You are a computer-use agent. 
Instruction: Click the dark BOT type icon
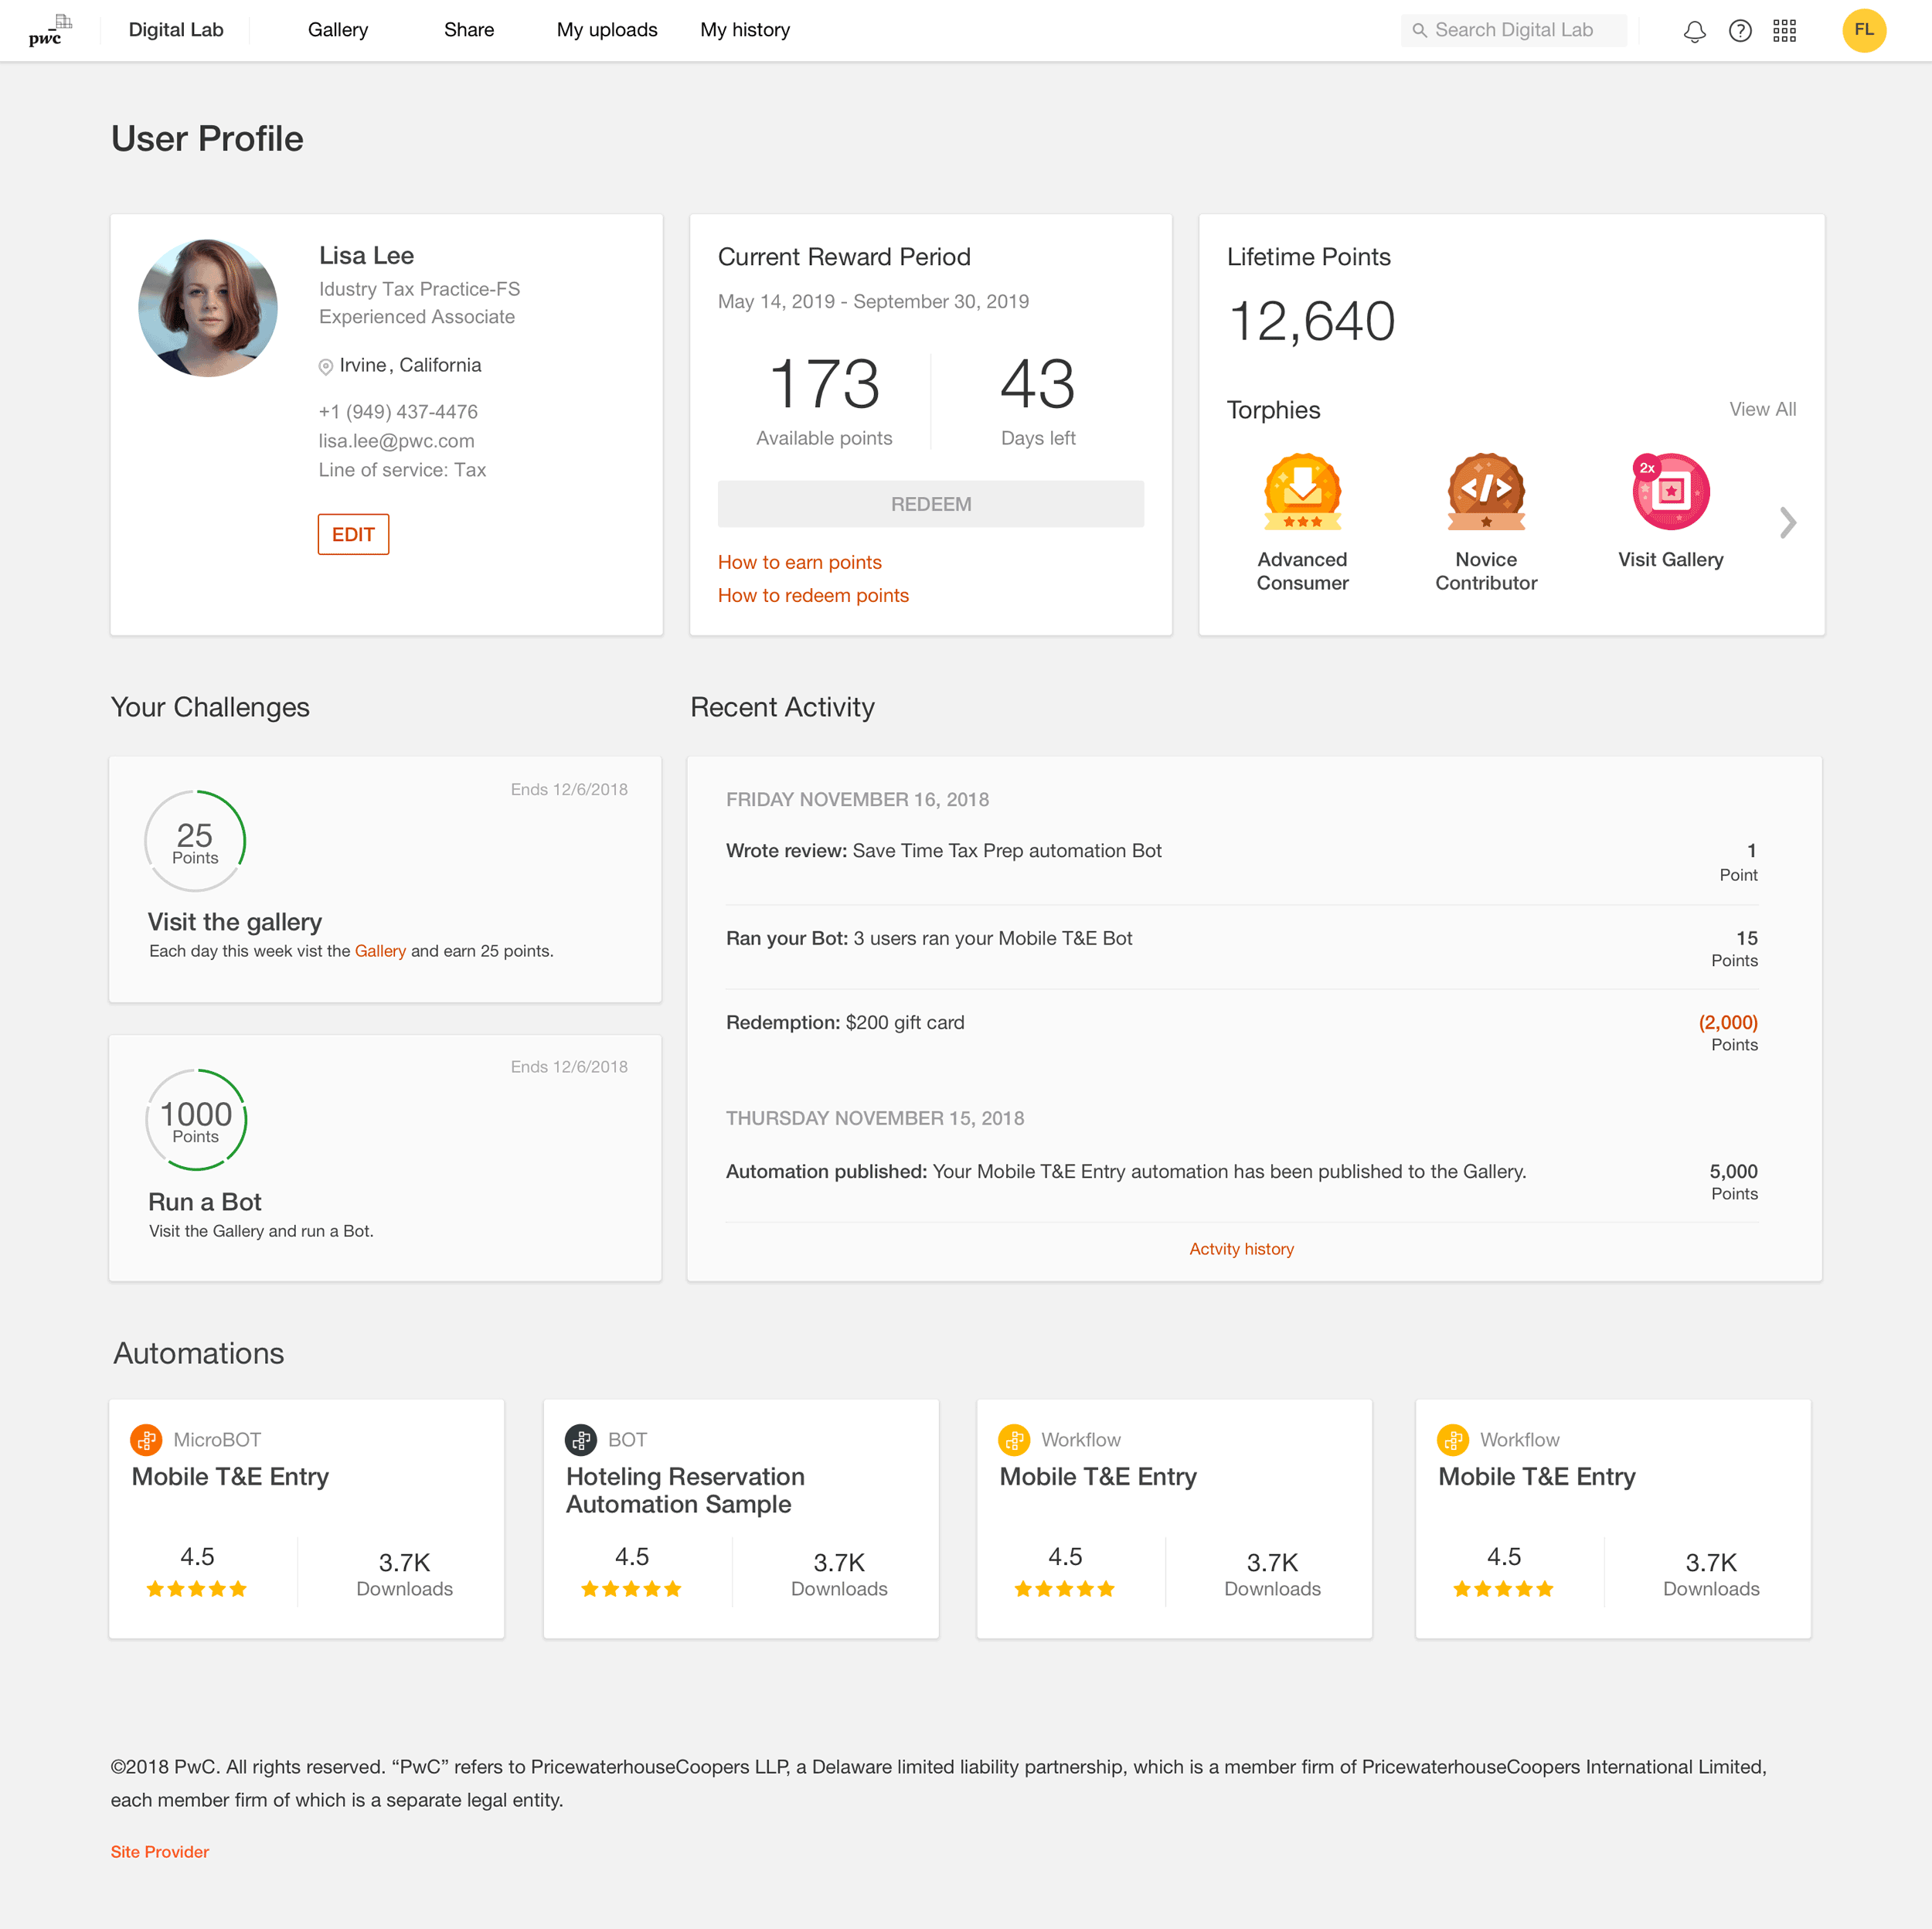coord(581,1440)
